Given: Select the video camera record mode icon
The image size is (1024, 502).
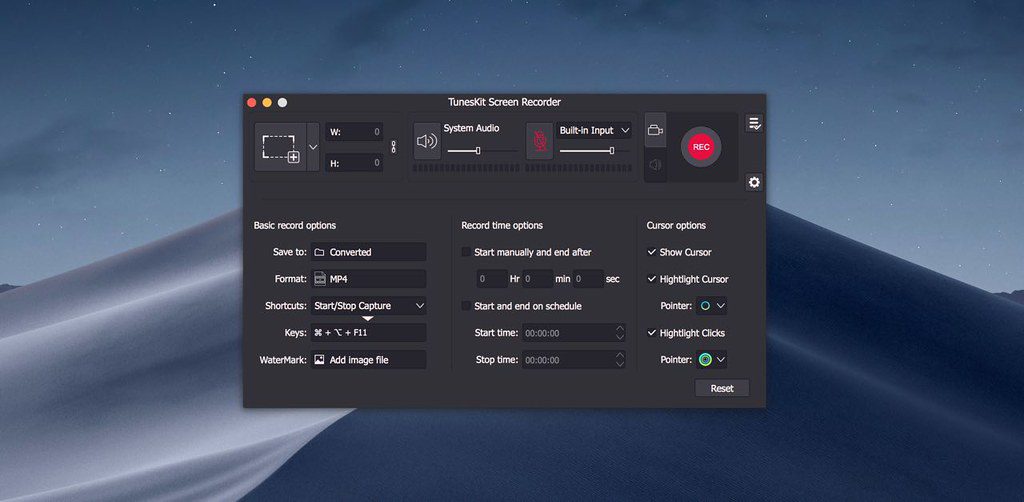Looking at the screenshot, I should [655, 131].
